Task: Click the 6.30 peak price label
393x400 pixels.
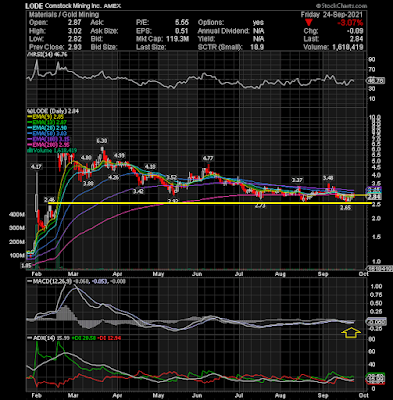Action: coord(102,141)
